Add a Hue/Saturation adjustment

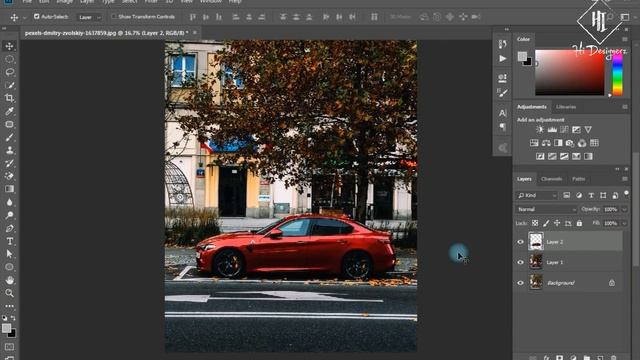click(534, 143)
